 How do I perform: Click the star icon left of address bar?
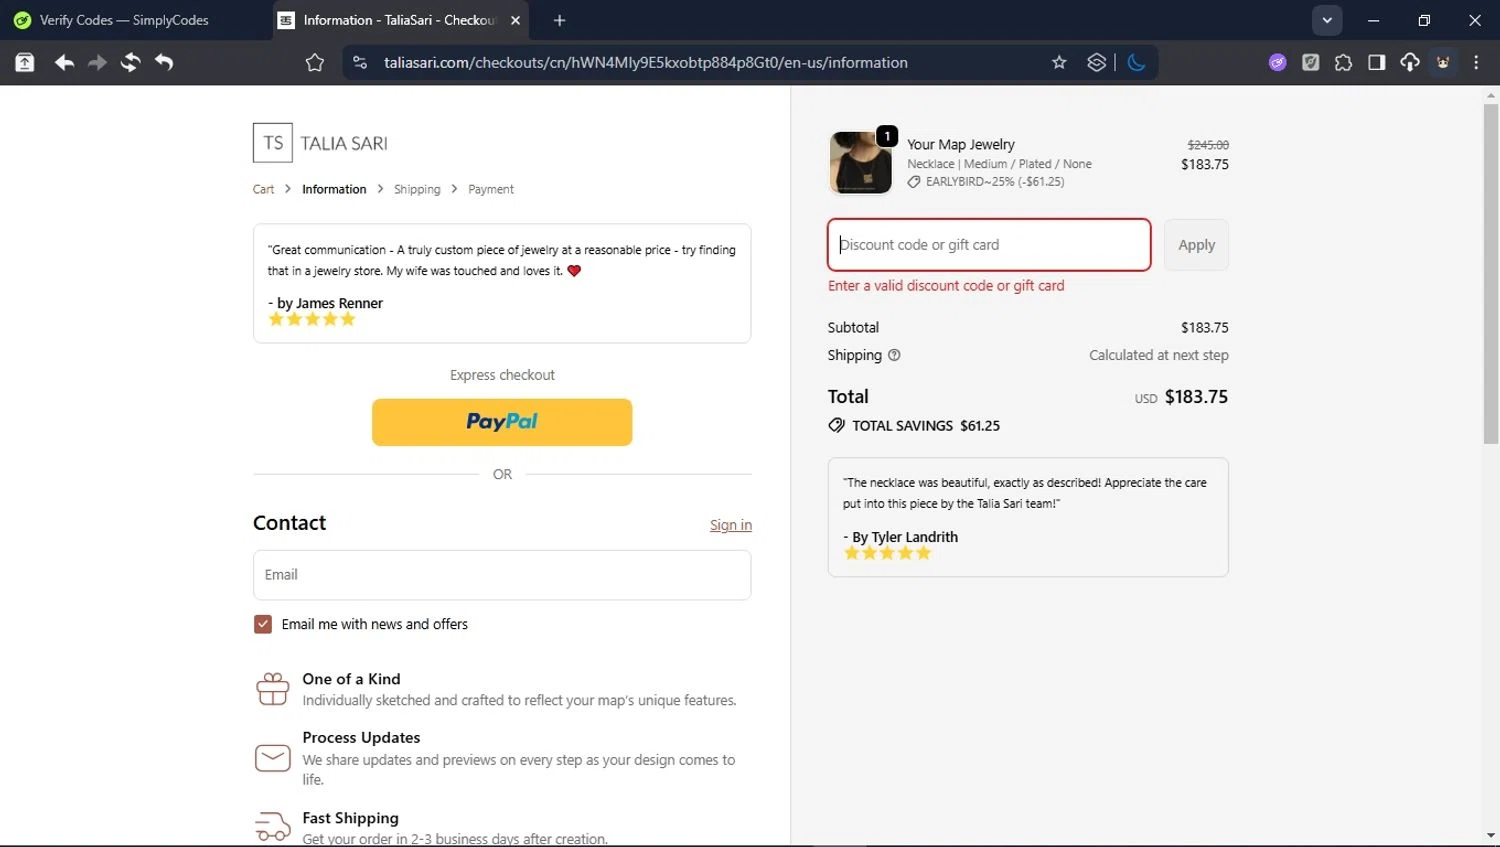point(315,62)
